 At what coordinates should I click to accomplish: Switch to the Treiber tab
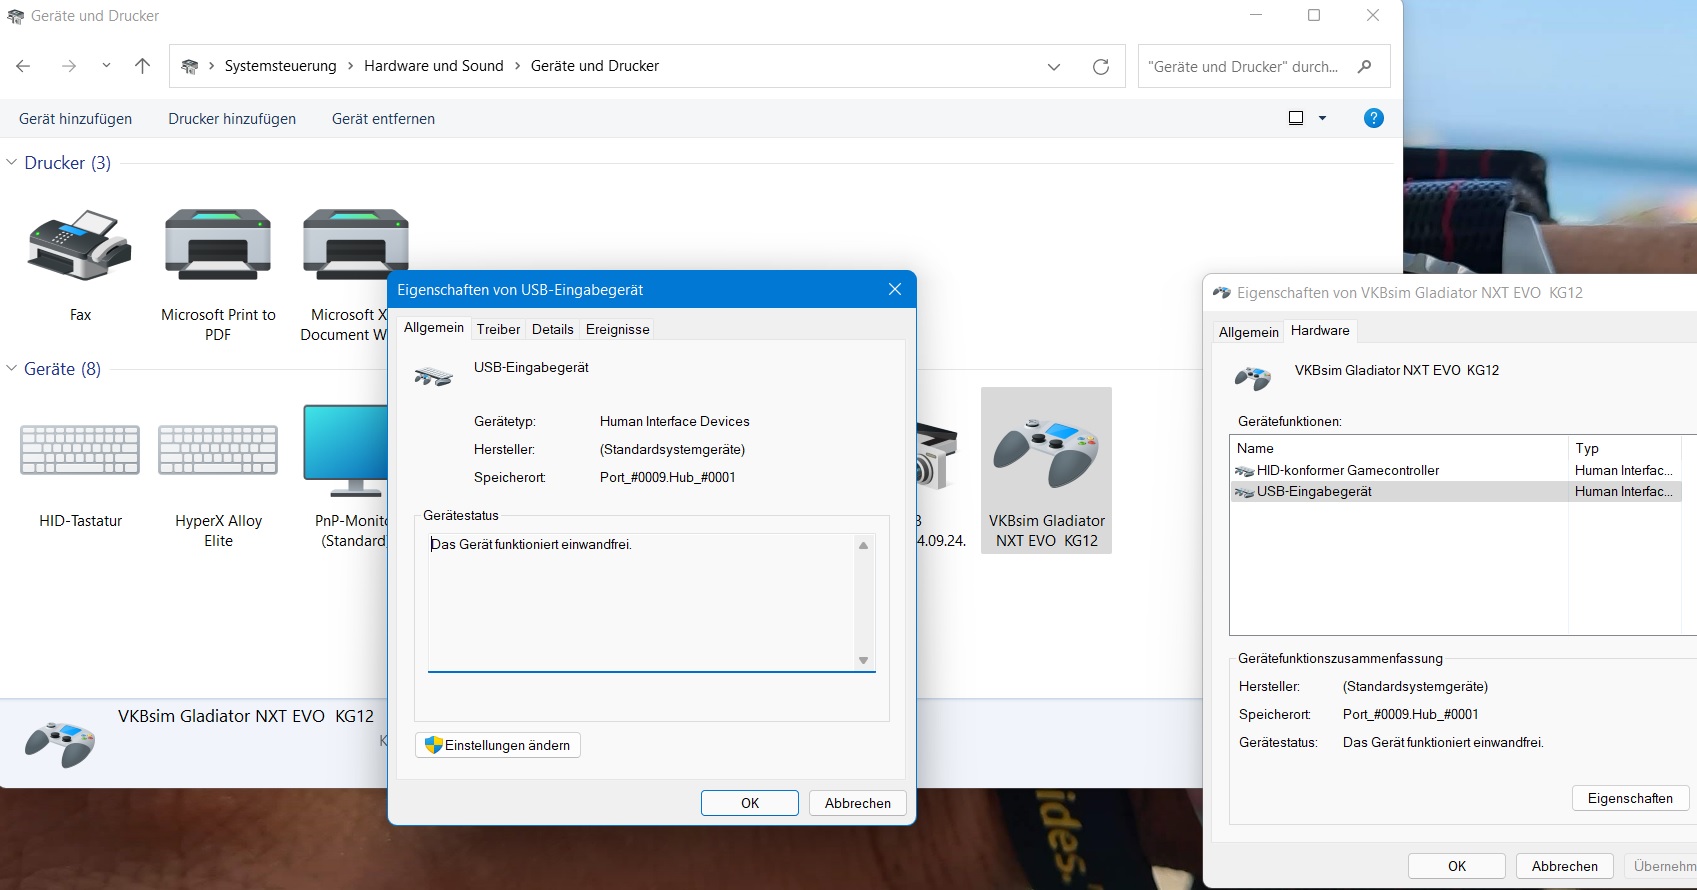click(498, 329)
